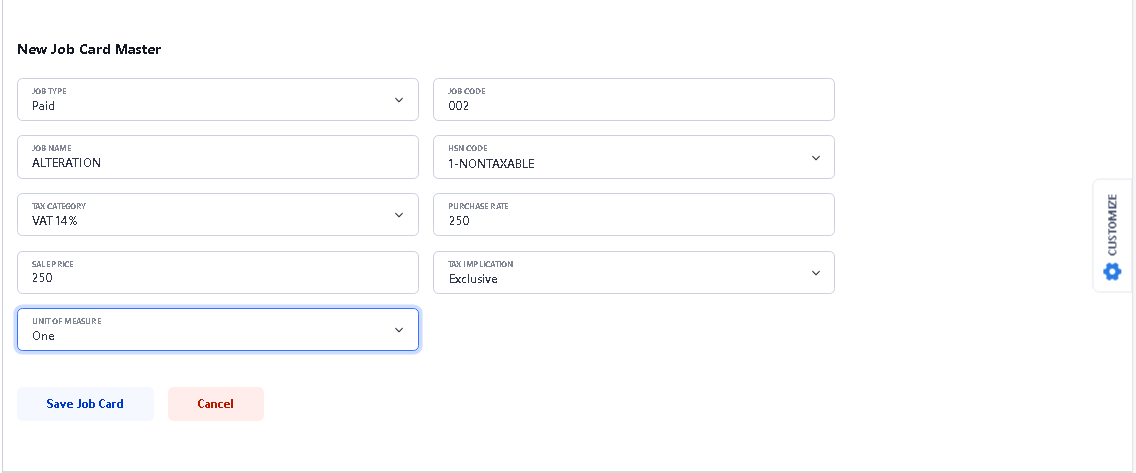This screenshot has height=473, width=1136.
Task: Click the Job Code field label
Action: click(466, 91)
